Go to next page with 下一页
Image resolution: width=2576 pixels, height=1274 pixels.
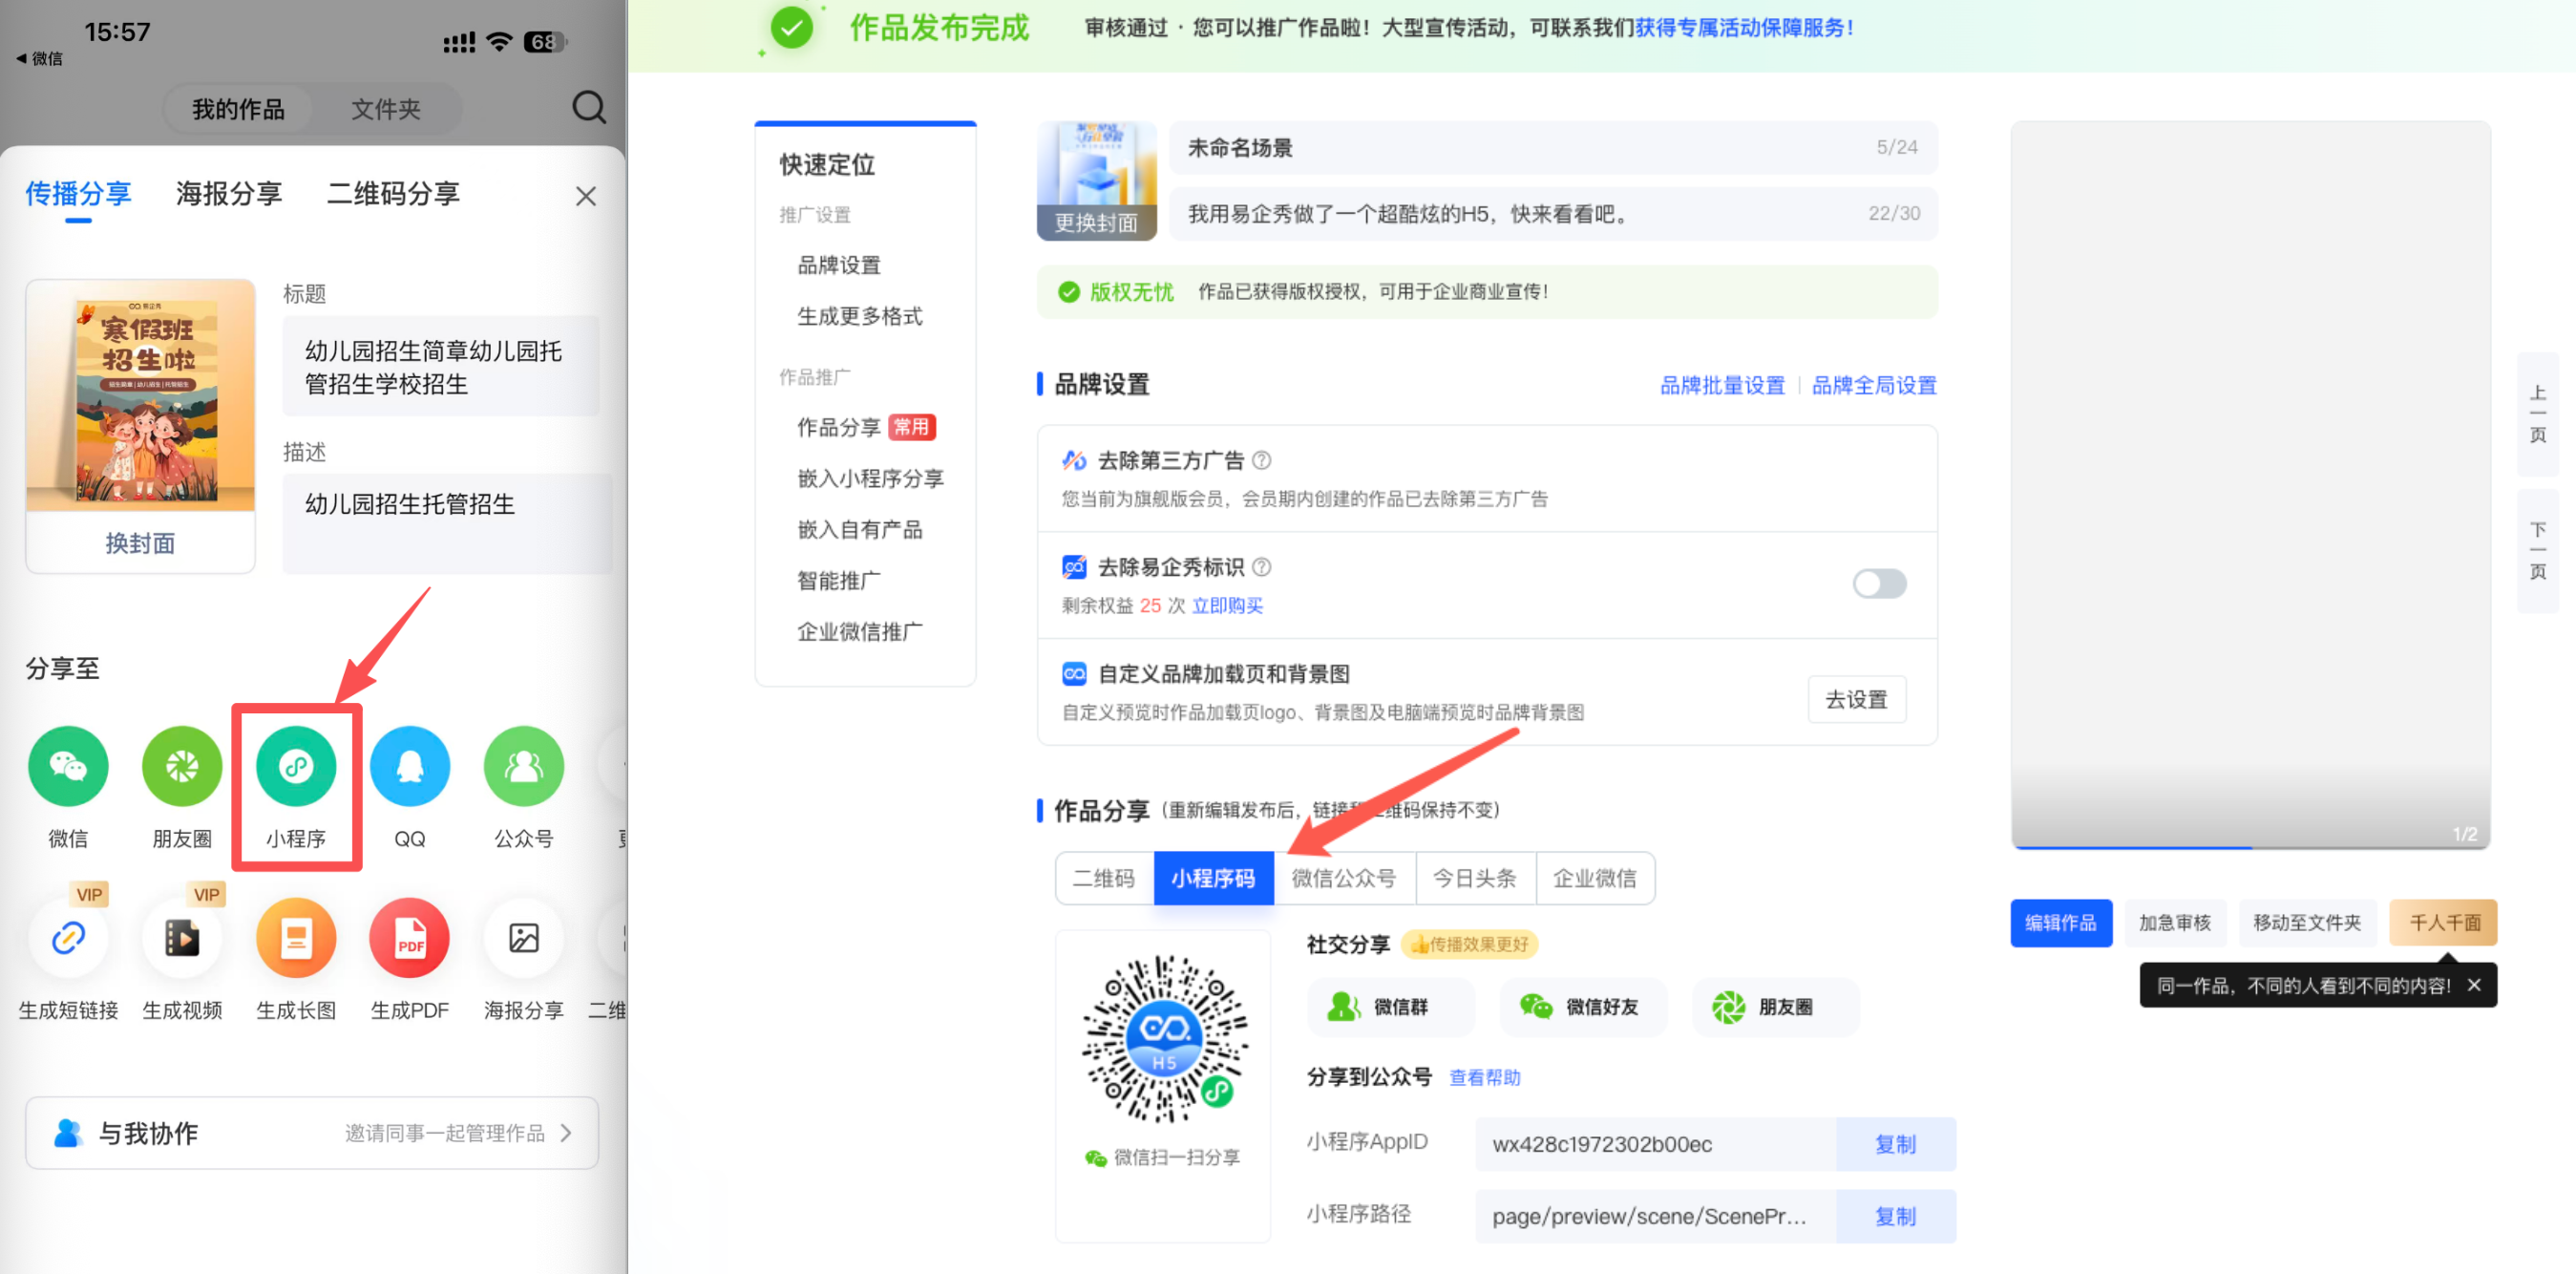pos(2537,550)
